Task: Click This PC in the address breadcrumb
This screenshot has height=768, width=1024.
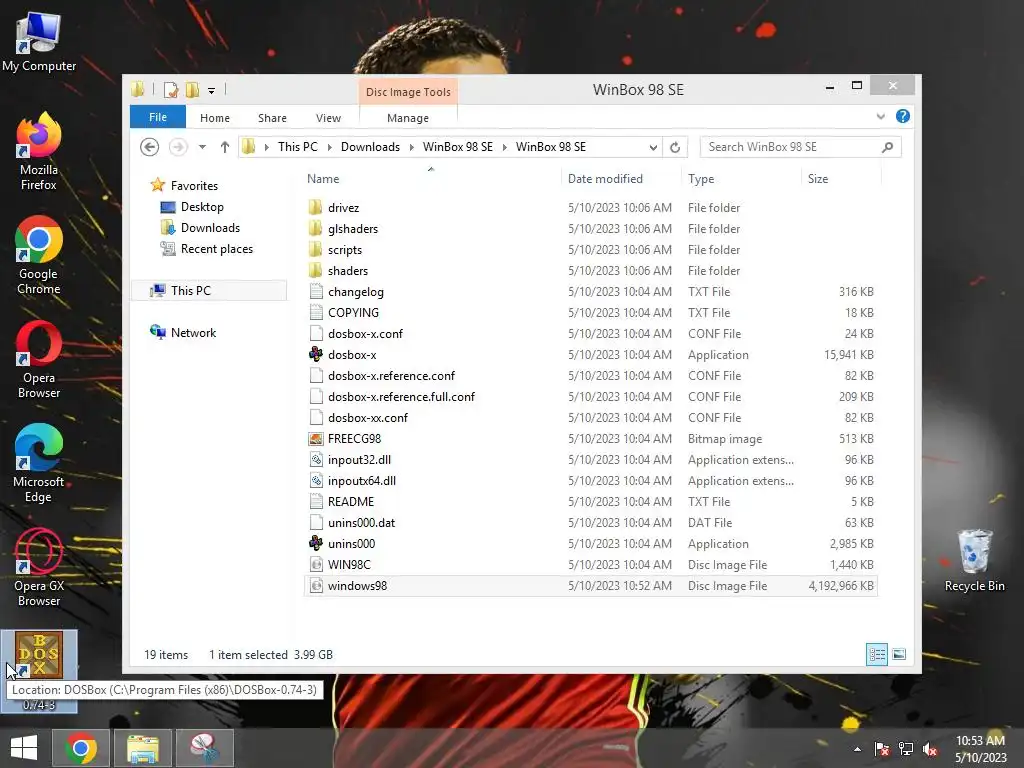Action: 297,147
